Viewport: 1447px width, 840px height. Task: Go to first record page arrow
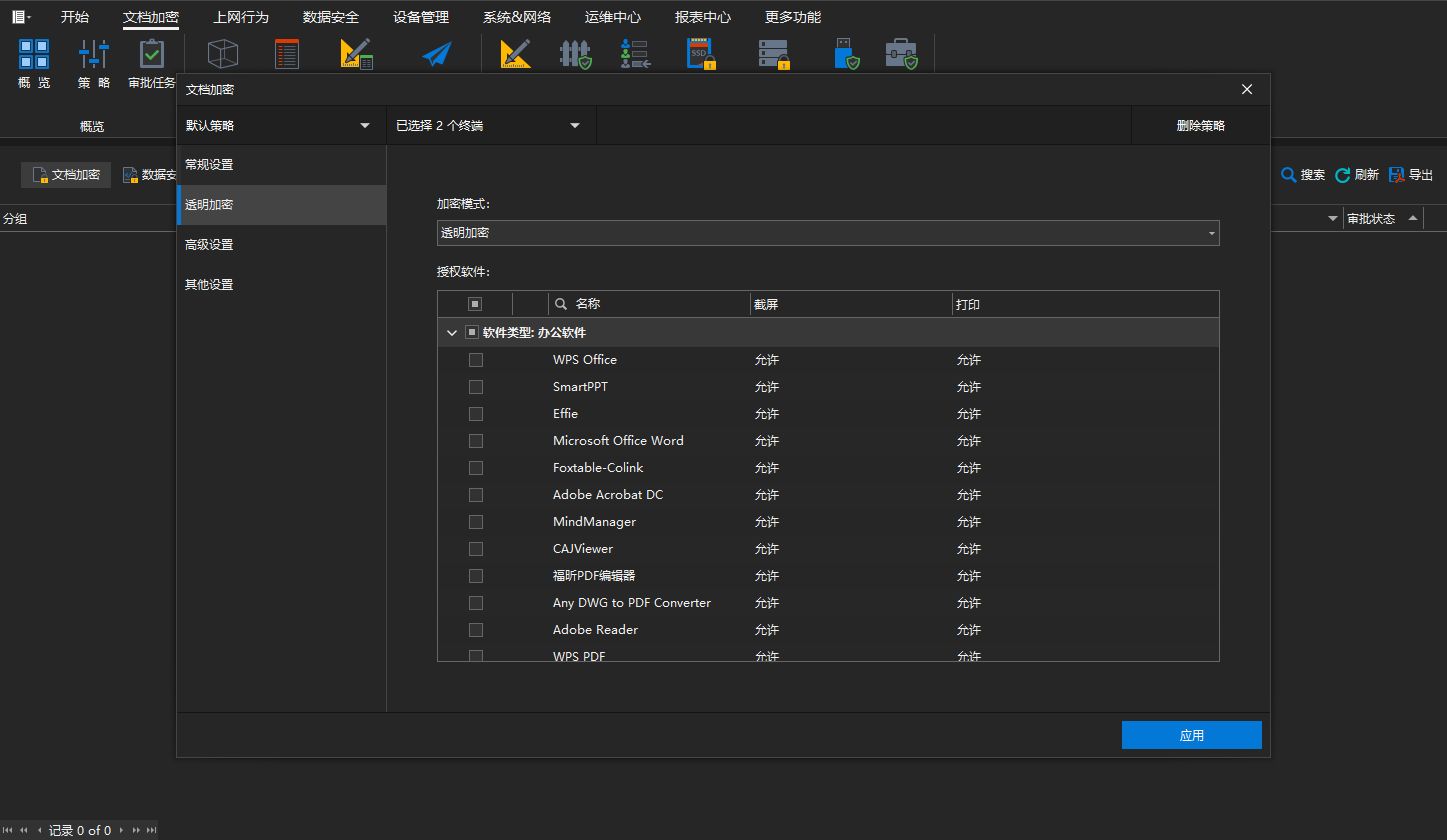tap(8, 830)
